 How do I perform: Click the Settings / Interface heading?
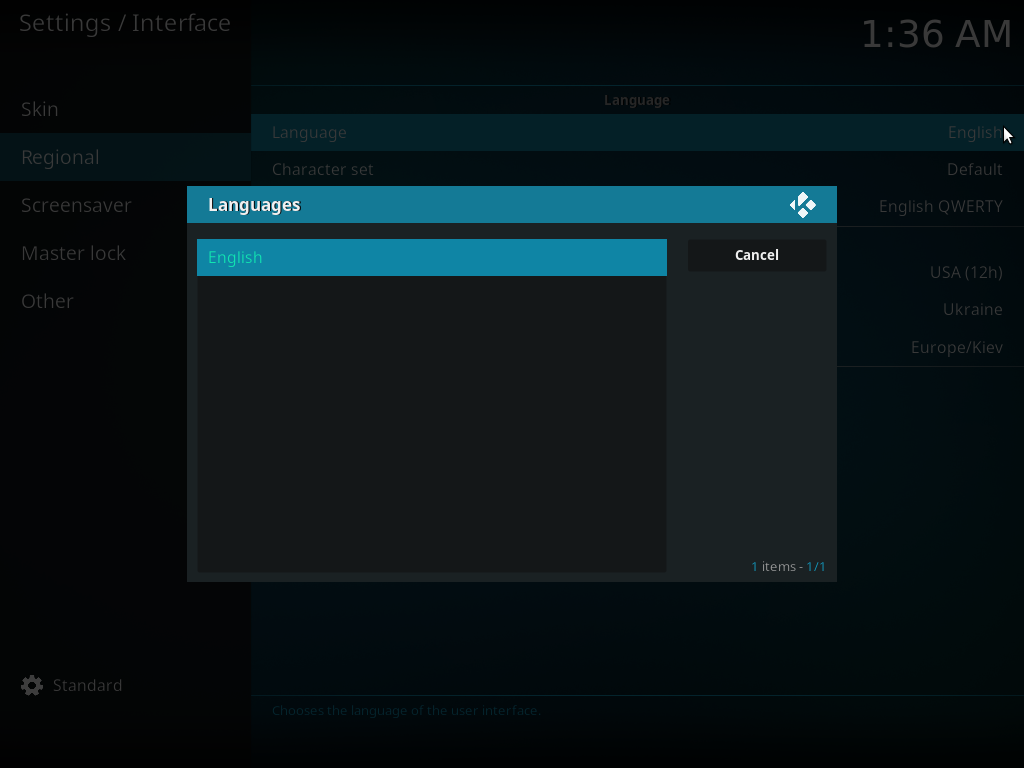[x=125, y=23]
